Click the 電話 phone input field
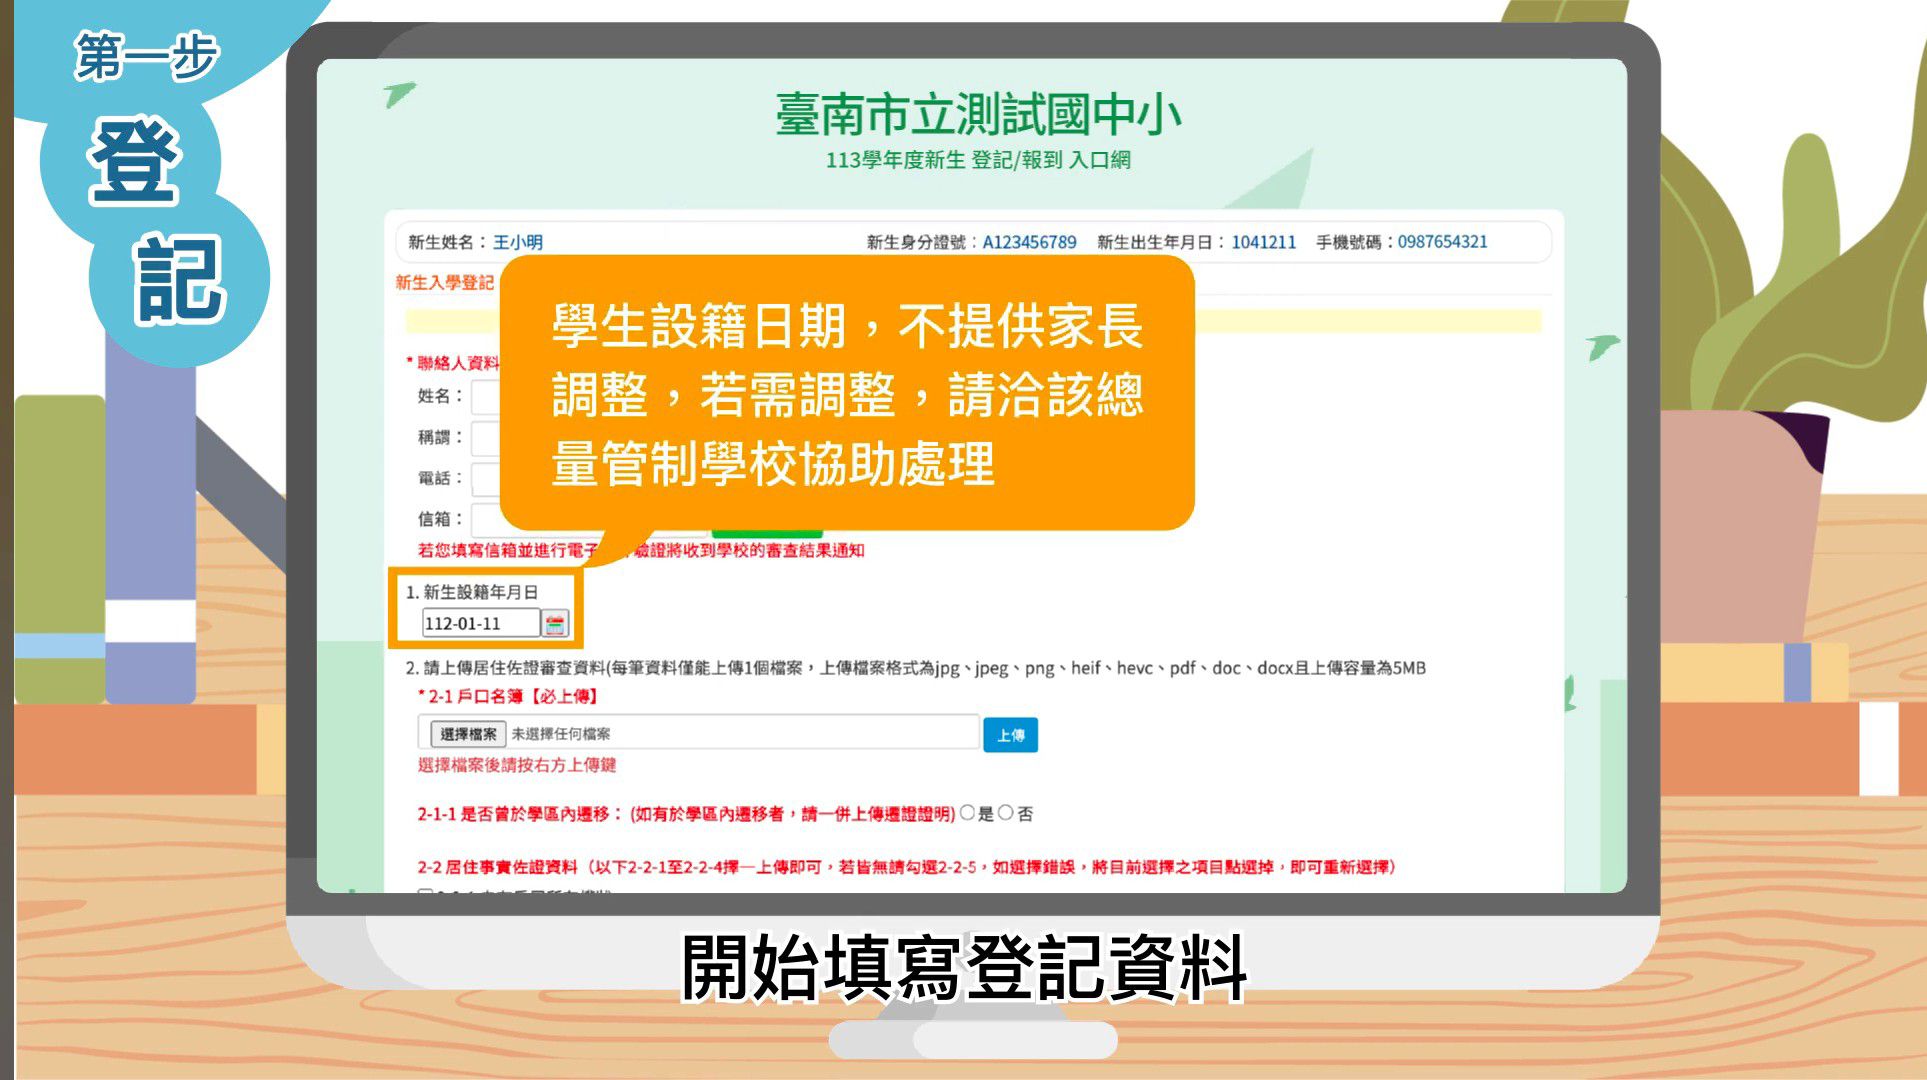1927x1080 pixels. click(x=485, y=479)
